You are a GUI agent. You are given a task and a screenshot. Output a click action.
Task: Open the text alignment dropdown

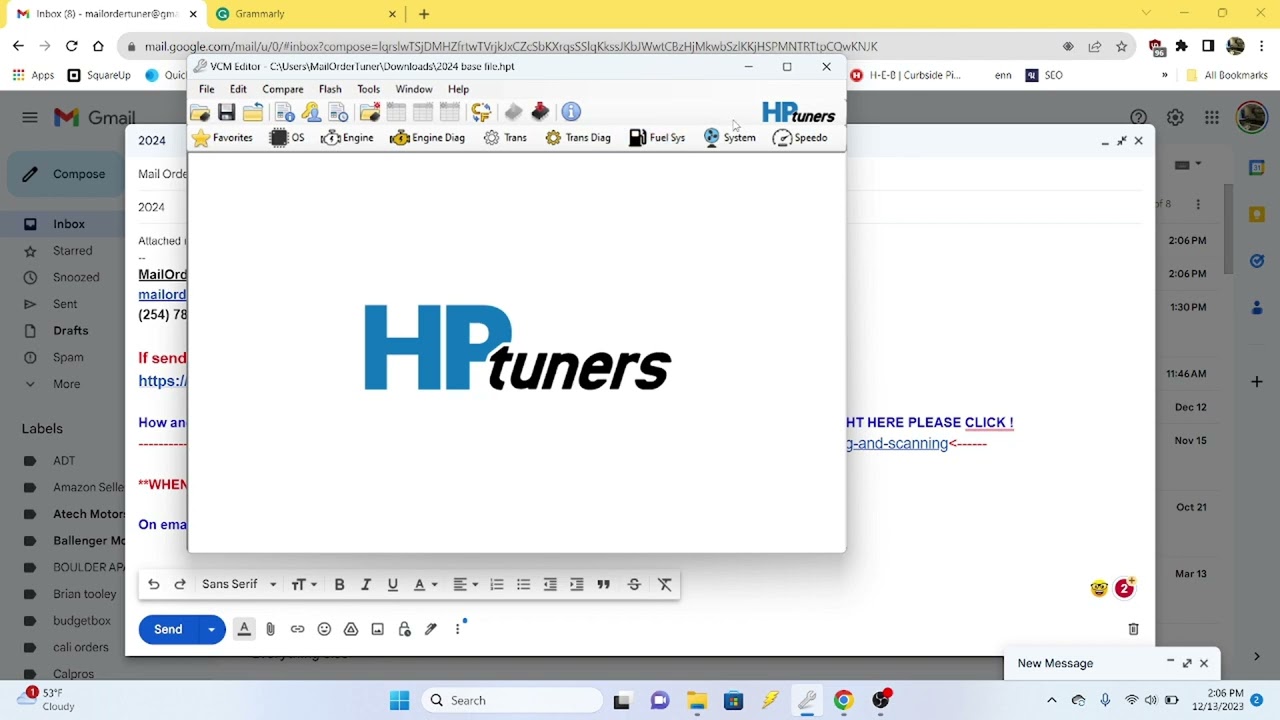[465, 585]
